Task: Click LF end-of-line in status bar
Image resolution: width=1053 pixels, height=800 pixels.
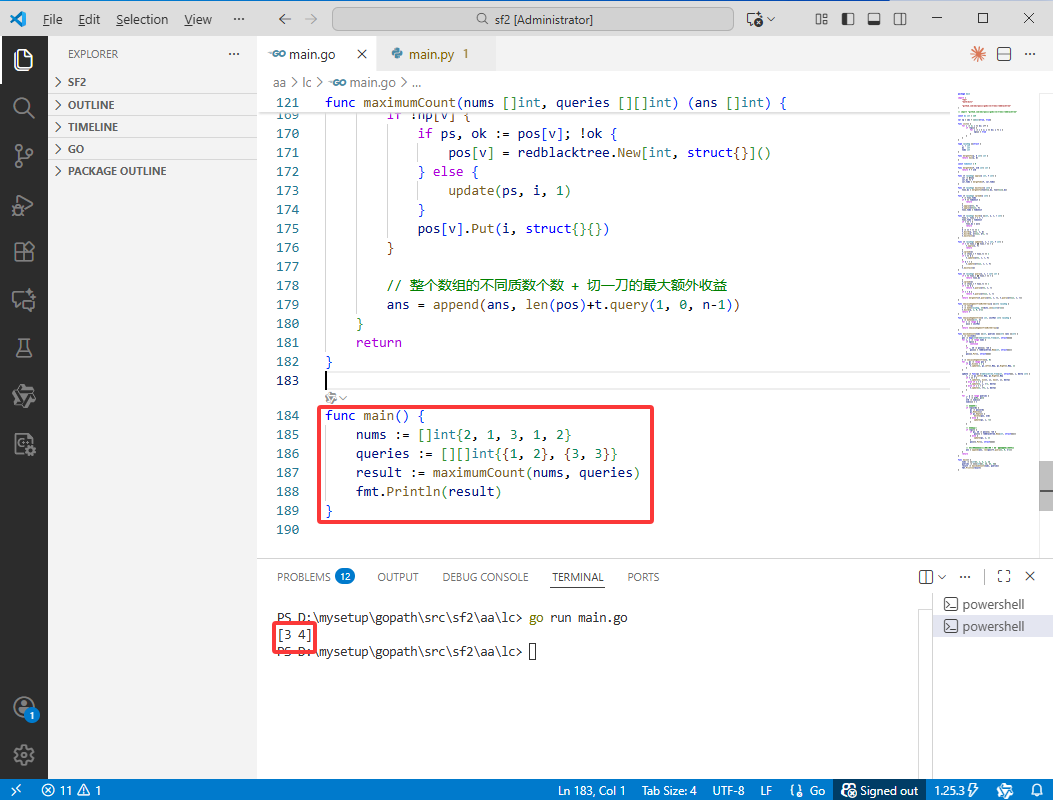Action: (766, 790)
